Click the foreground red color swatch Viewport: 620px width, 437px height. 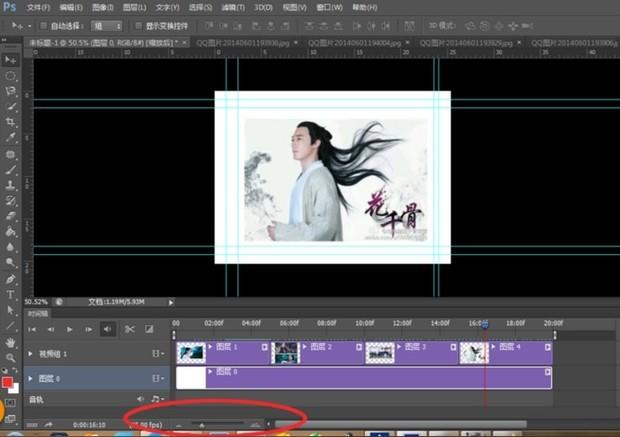click(x=7, y=382)
